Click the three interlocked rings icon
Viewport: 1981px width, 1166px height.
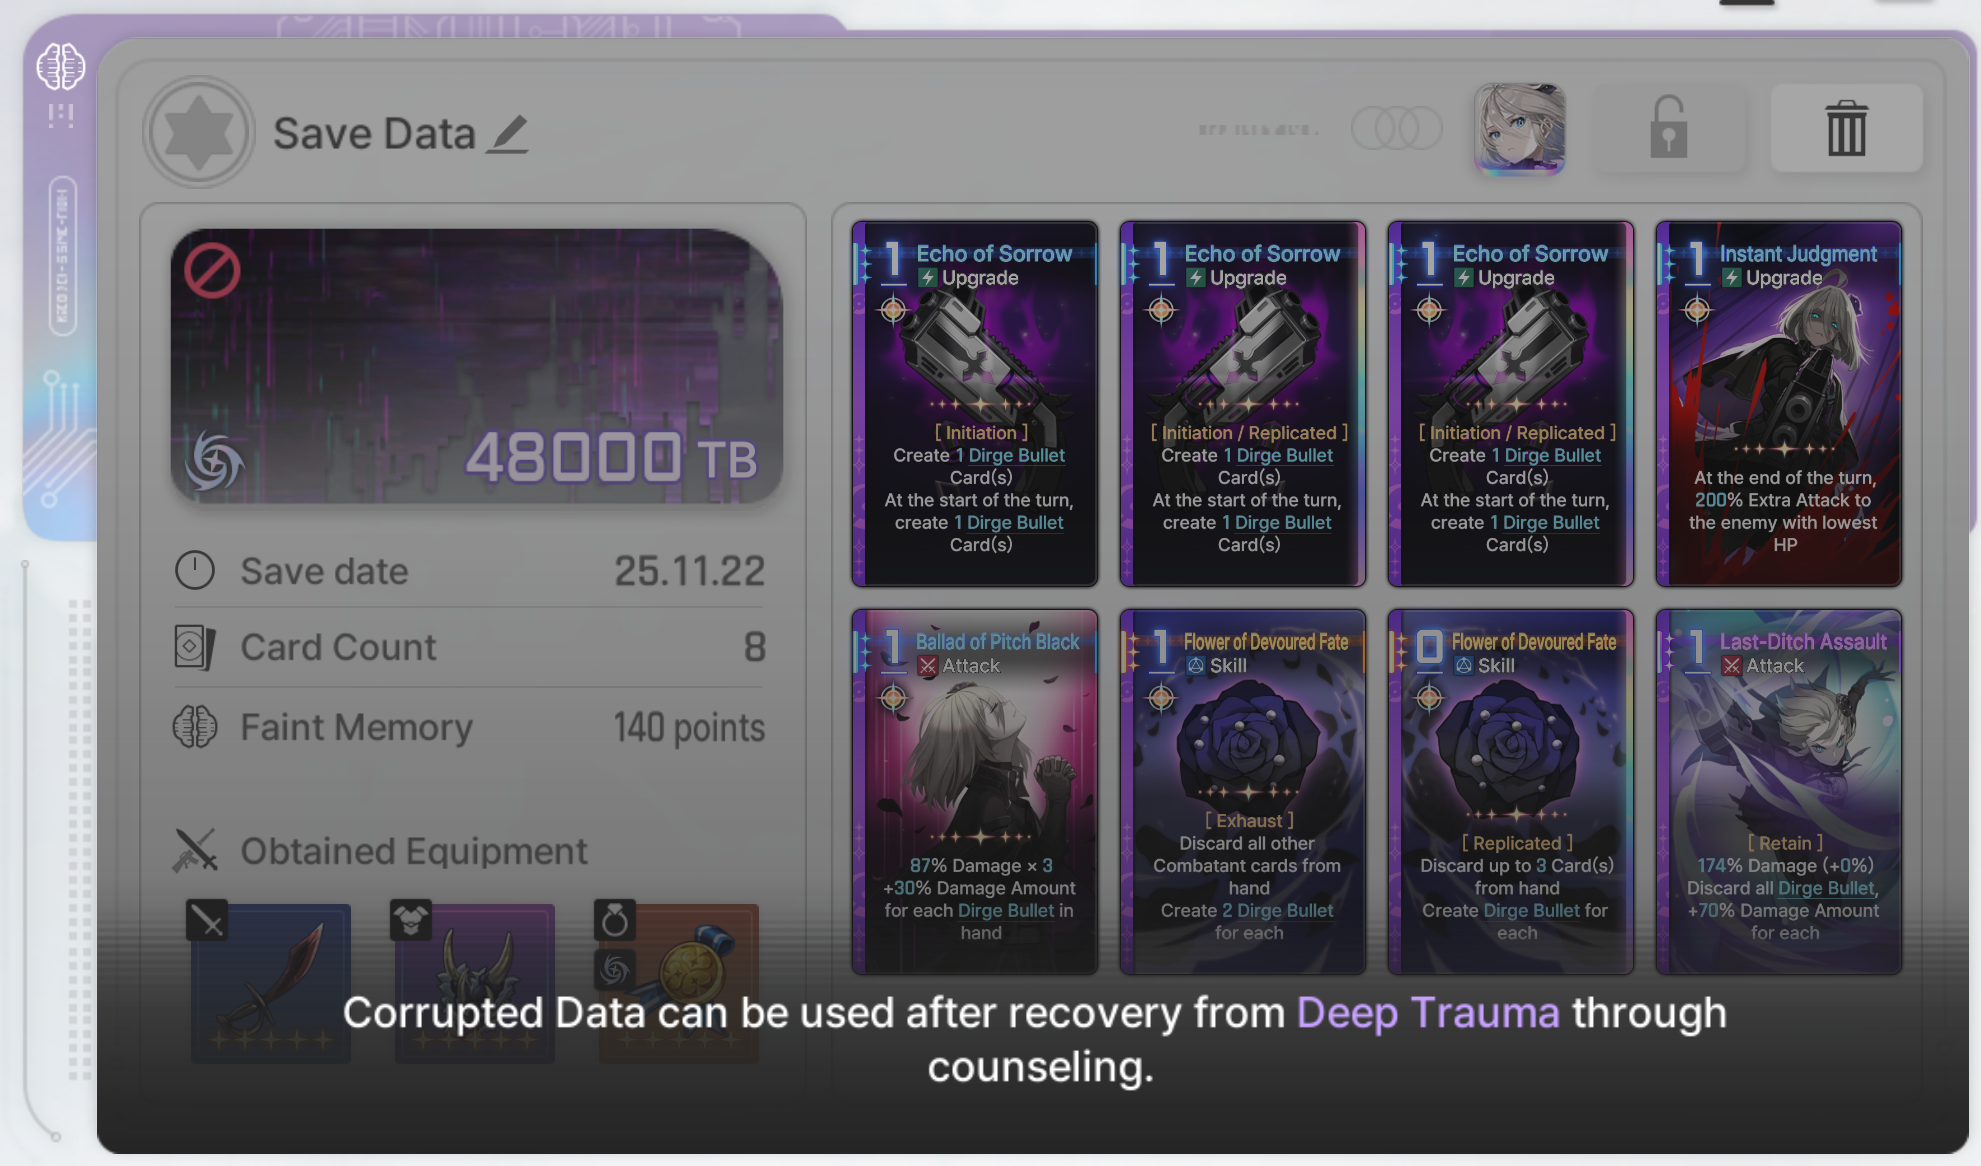pyautogui.click(x=1396, y=128)
